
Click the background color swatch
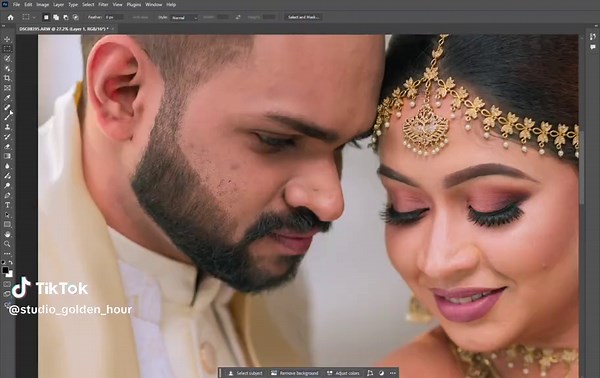(10, 274)
